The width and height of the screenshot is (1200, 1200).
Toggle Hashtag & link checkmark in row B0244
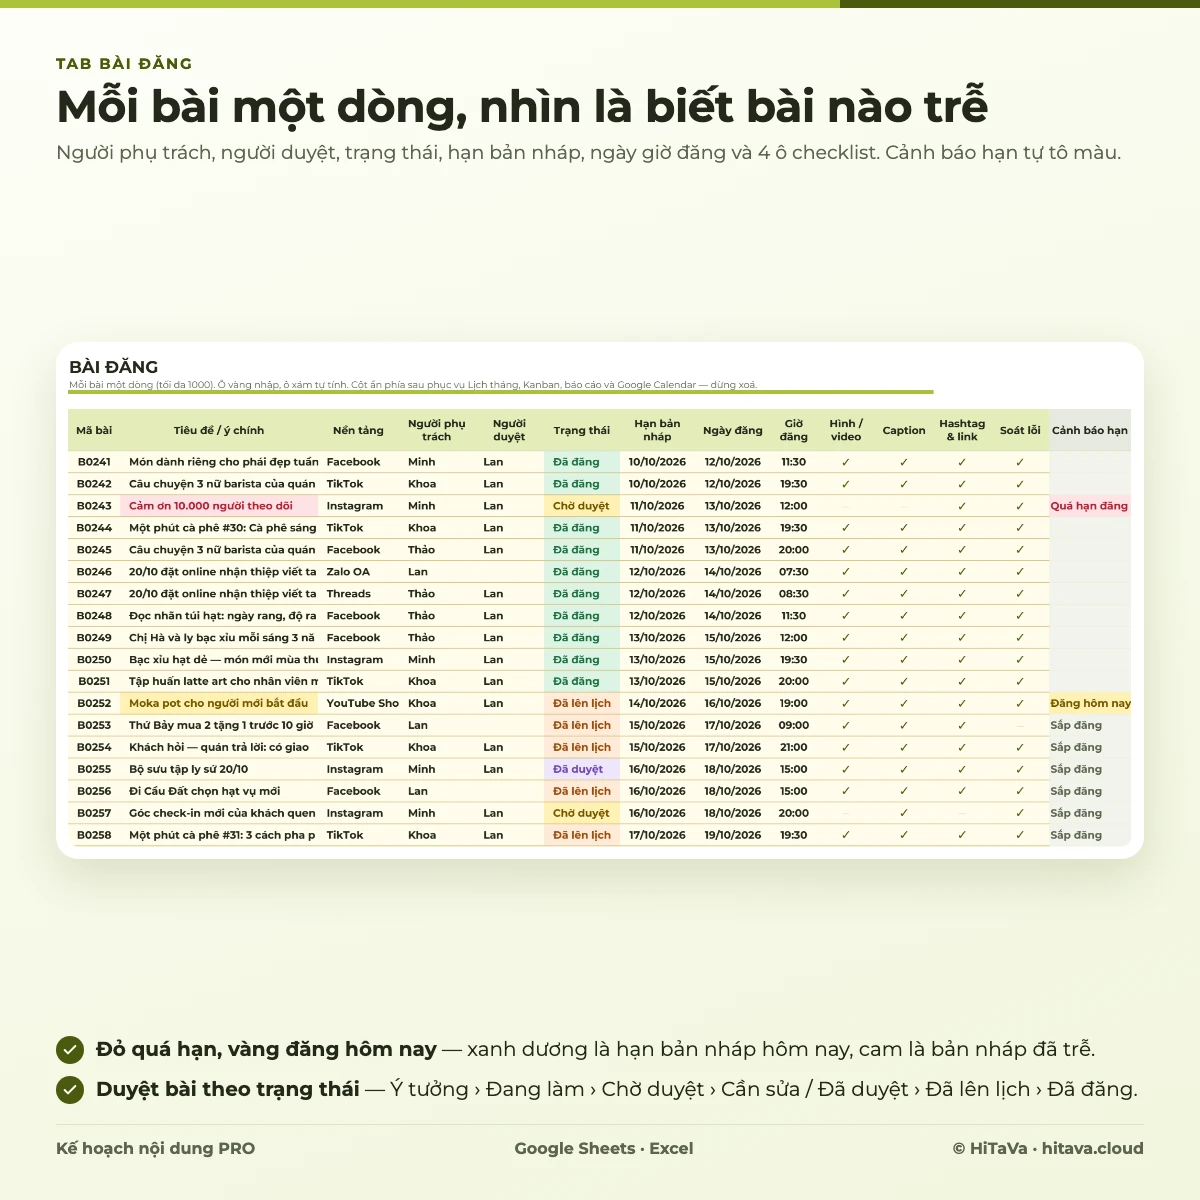962,528
